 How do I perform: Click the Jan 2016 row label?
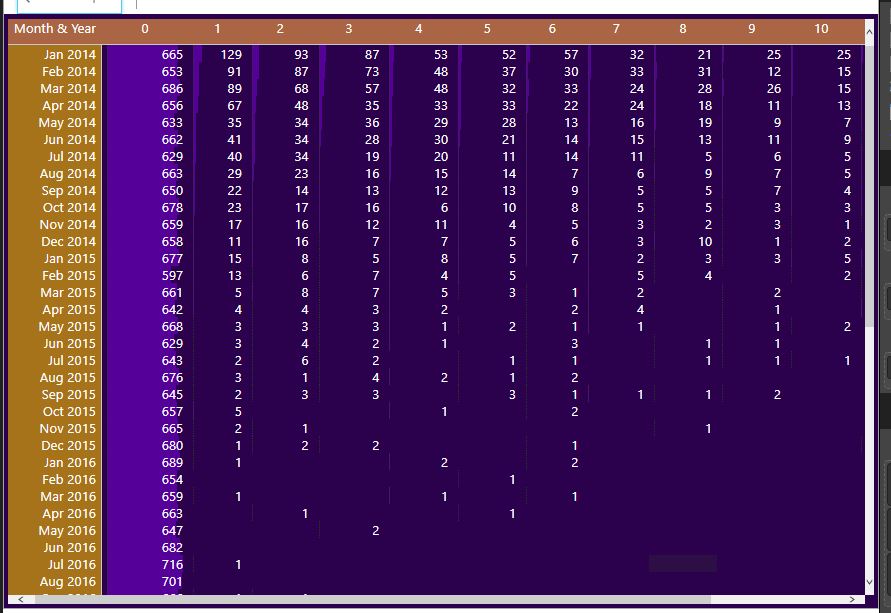70,463
